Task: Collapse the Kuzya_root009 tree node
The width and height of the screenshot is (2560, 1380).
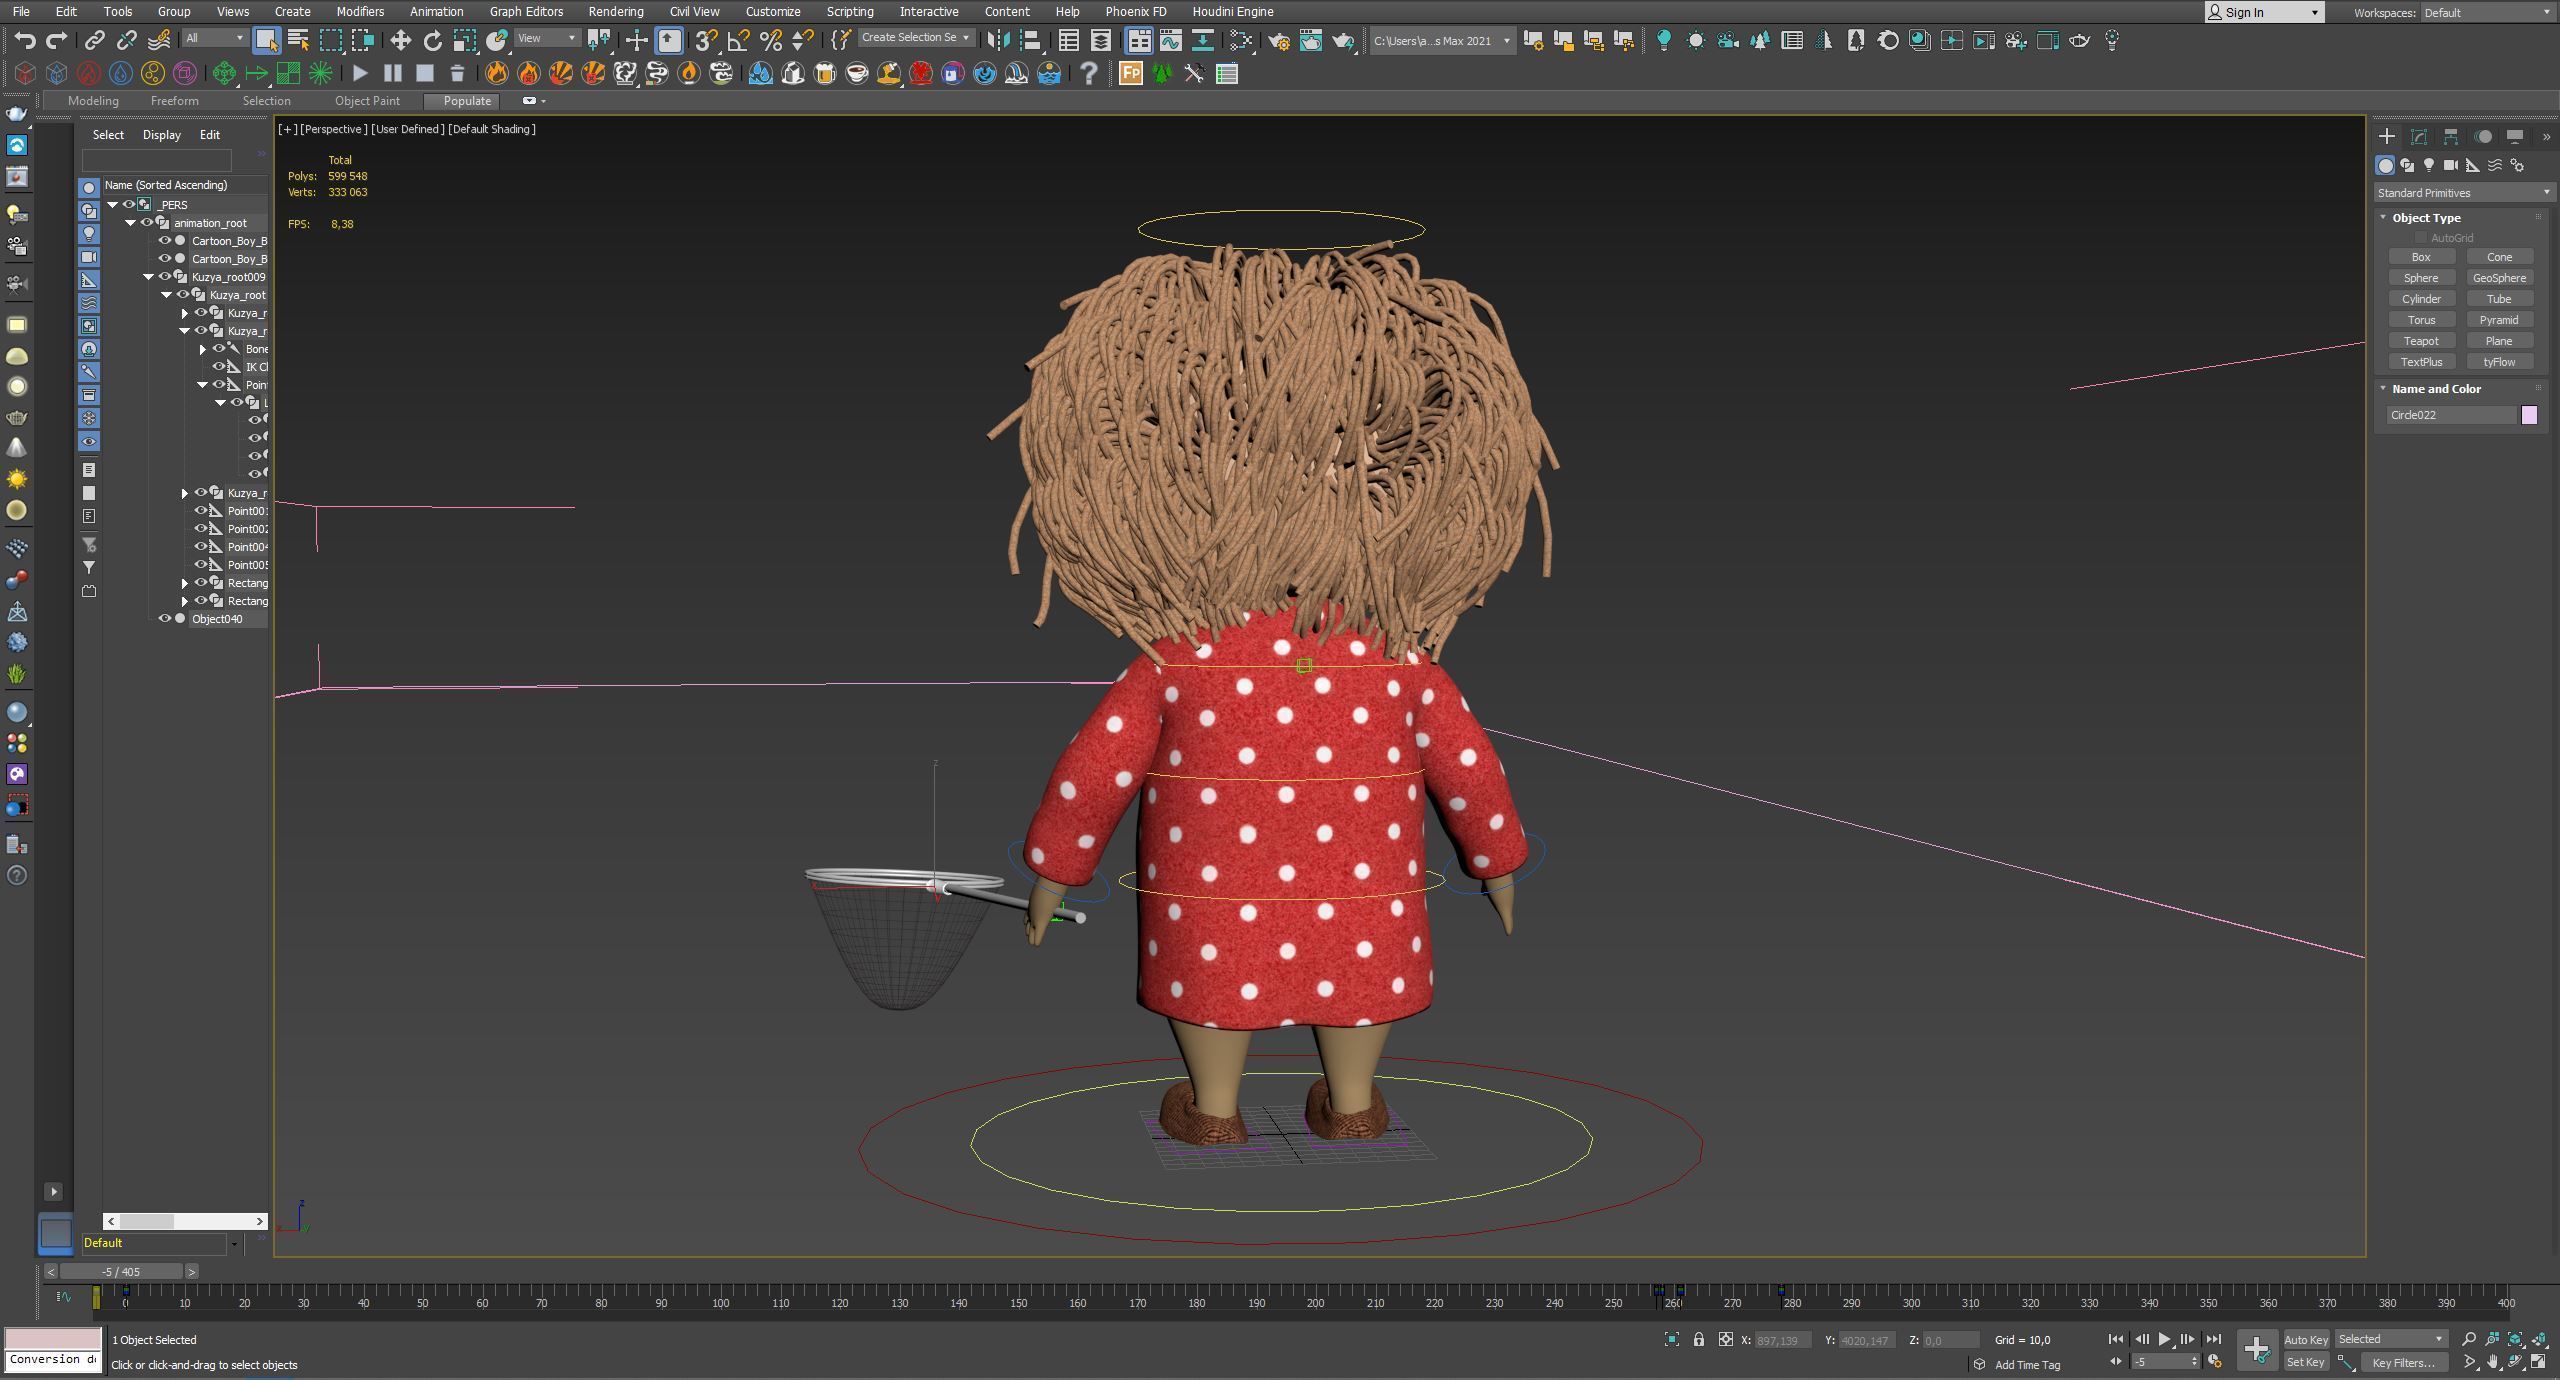Action: coord(148,277)
